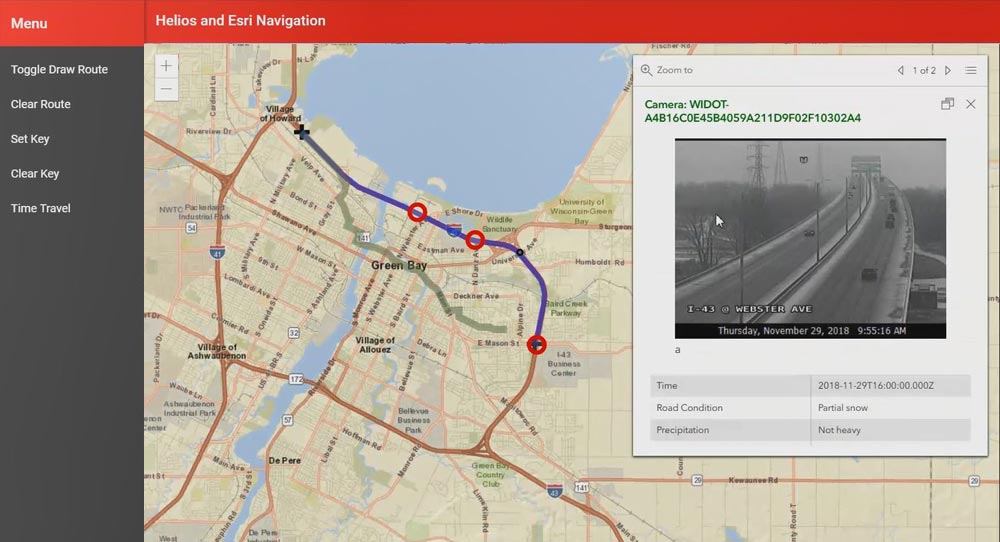The width and height of the screenshot is (1000, 542).
Task: Select Clear Route from the sidebar
Action: pyautogui.click(x=41, y=104)
